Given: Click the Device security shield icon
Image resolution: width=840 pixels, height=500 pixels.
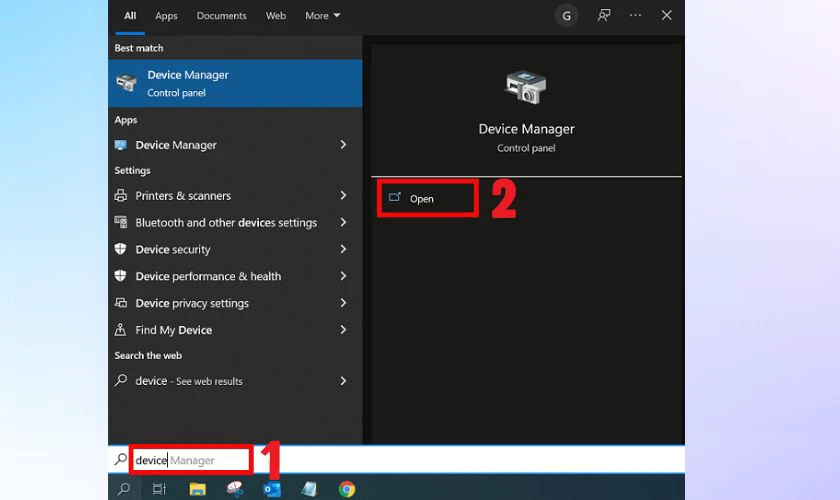Looking at the screenshot, I should pos(121,249).
